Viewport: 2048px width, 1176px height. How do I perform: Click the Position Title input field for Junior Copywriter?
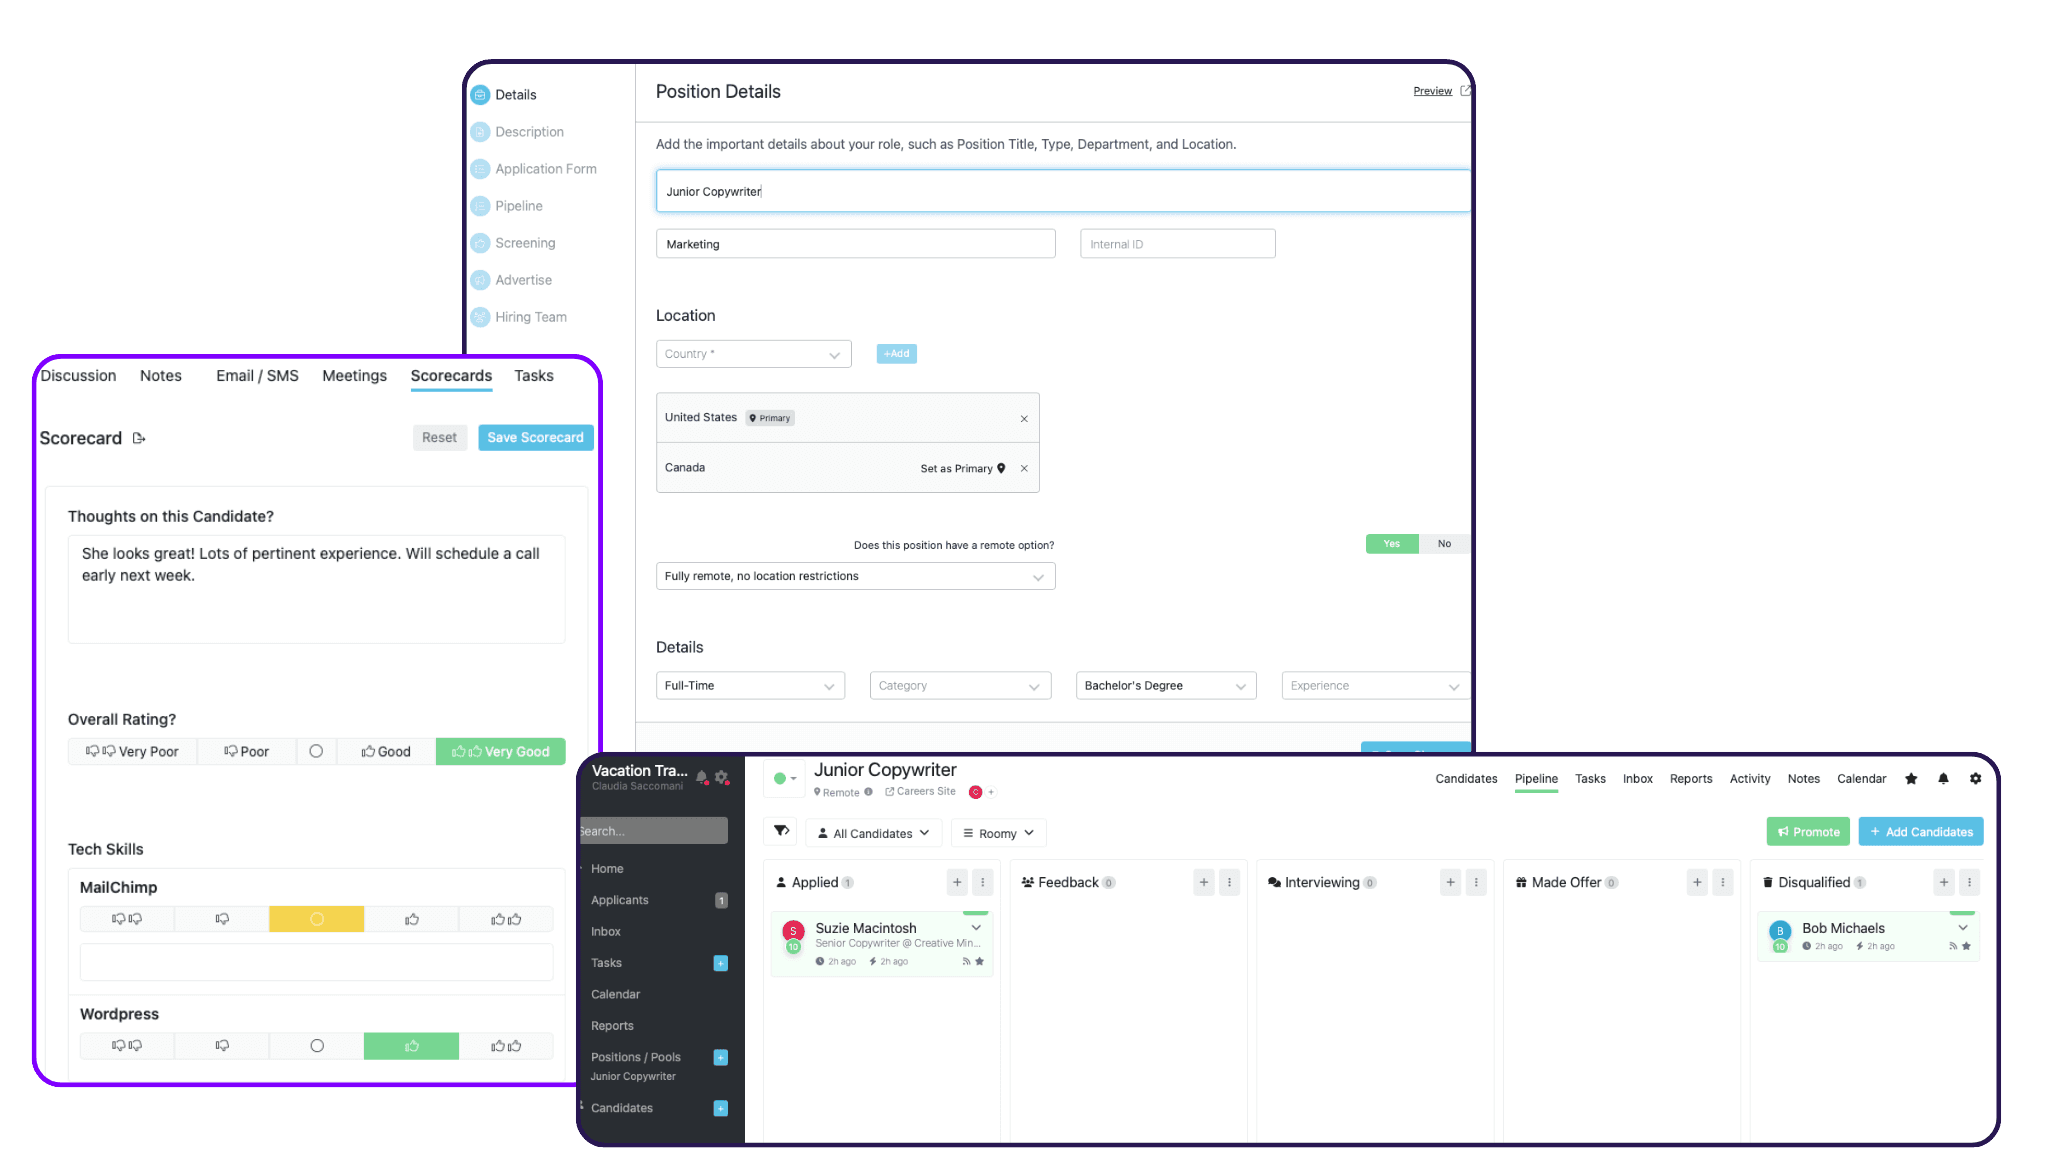(x=1063, y=190)
